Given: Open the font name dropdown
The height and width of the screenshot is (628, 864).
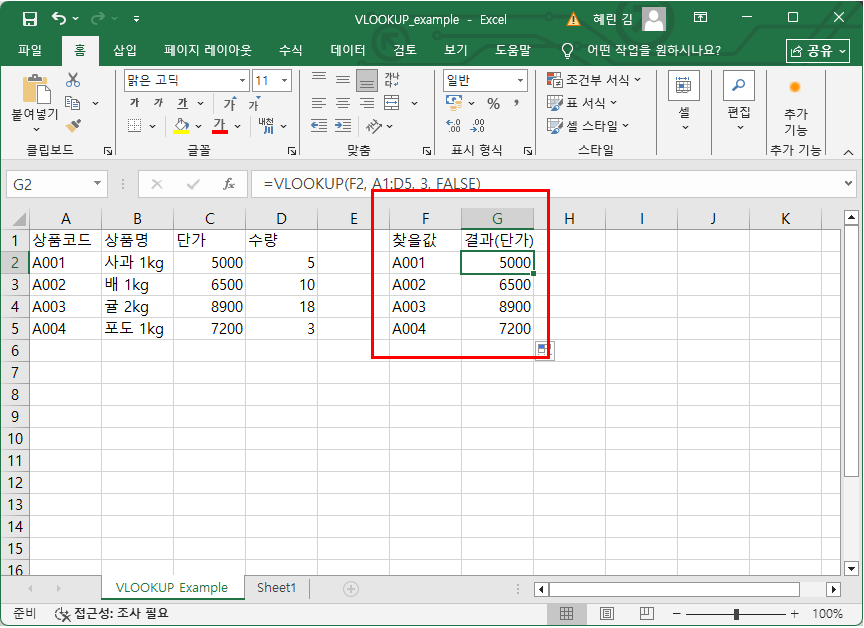Looking at the screenshot, I should tap(242, 81).
